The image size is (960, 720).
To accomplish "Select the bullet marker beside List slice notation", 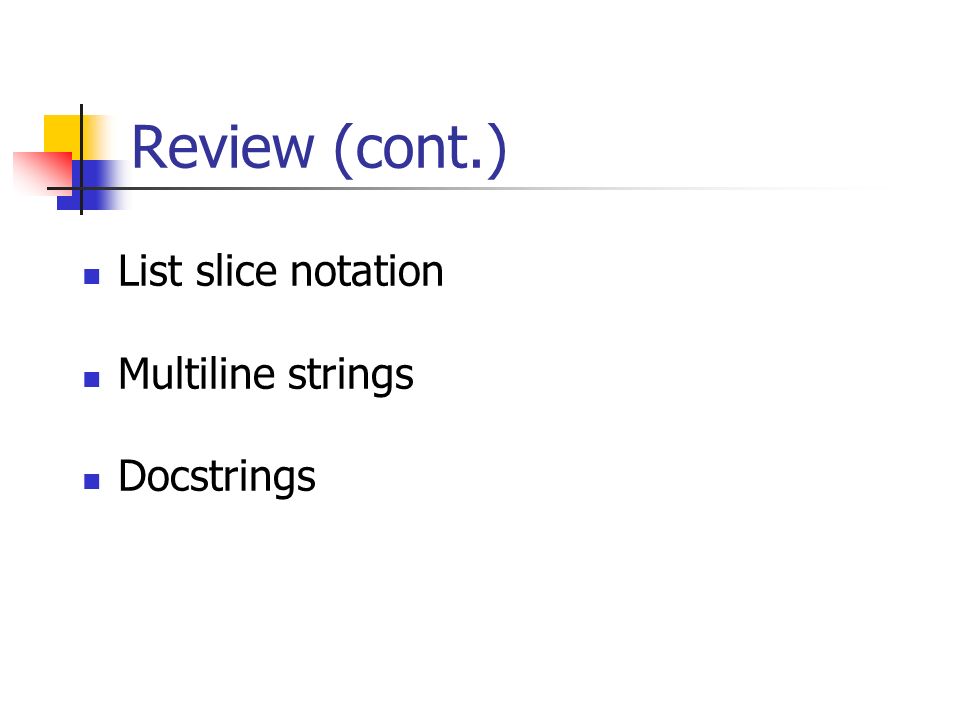I will coord(92,277).
